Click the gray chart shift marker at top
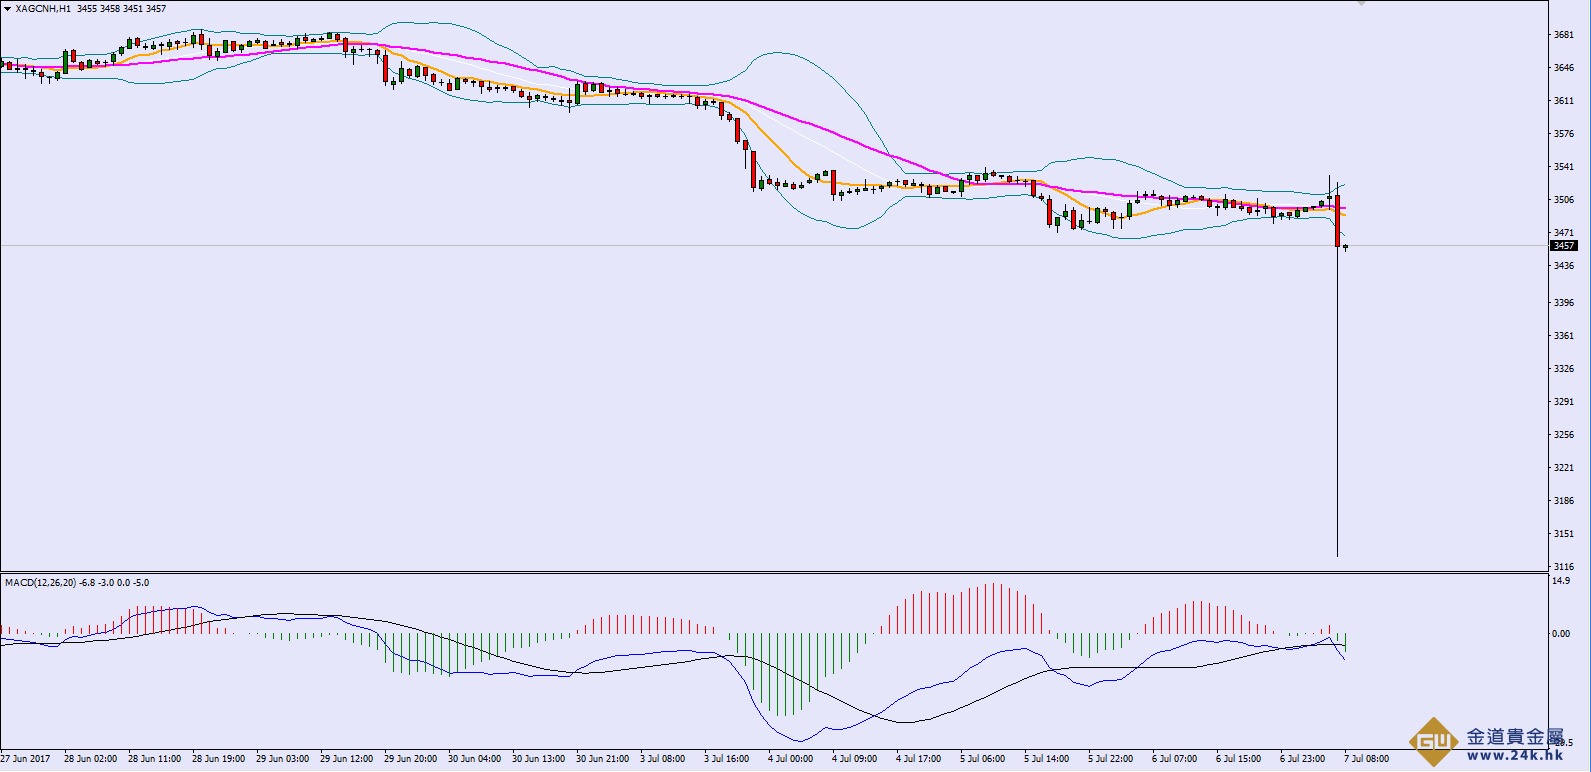Viewport: 1591px width, 772px height. 1360,3
